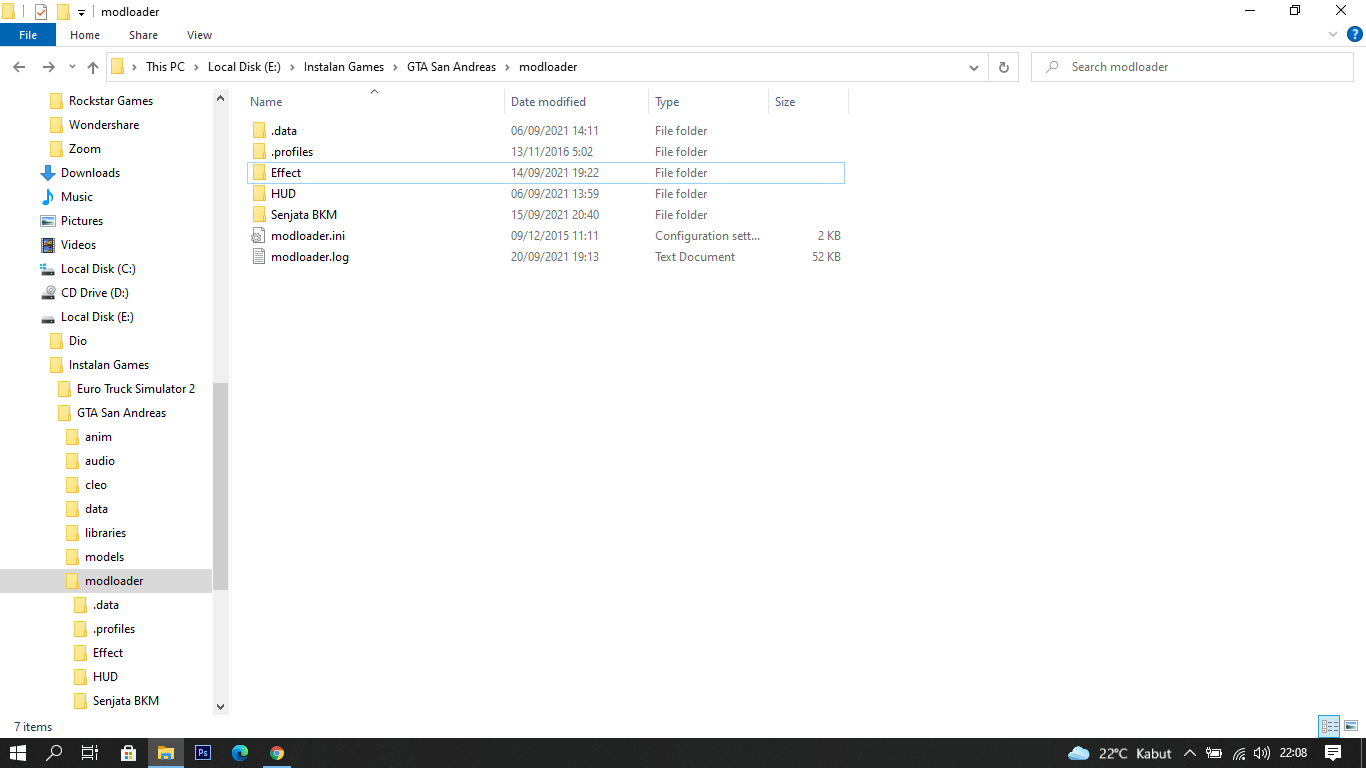Select the .profiles folder in the file list

(545, 152)
